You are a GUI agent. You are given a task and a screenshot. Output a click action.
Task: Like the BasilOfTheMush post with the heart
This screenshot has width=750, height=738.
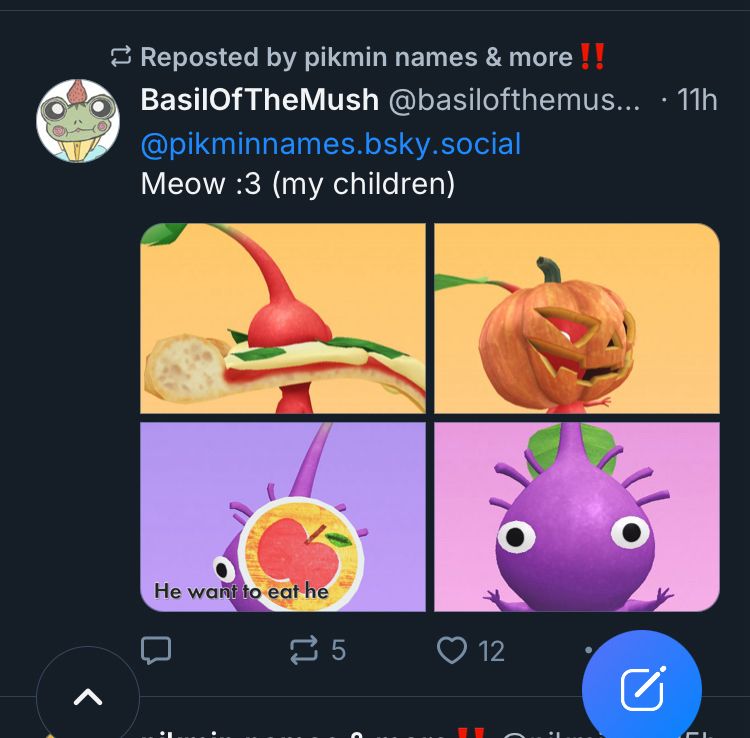453,651
